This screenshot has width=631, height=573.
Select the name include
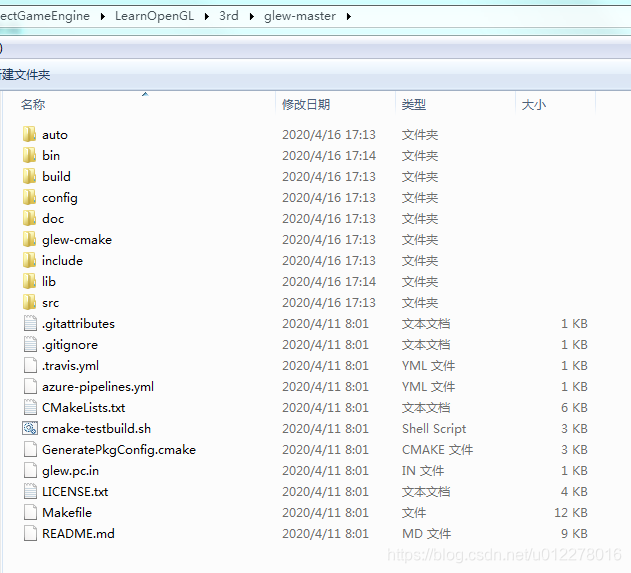62,261
